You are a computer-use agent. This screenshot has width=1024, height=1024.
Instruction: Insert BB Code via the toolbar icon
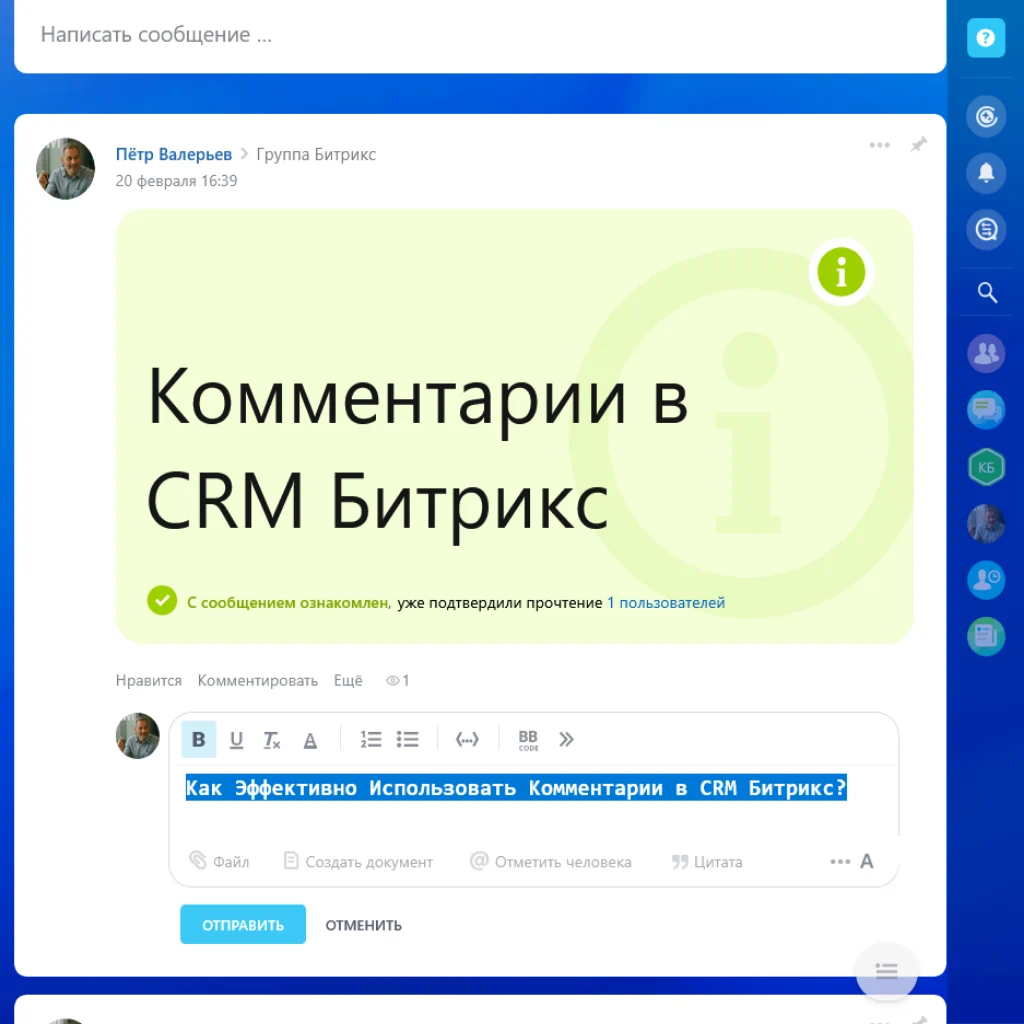pyautogui.click(x=528, y=739)
